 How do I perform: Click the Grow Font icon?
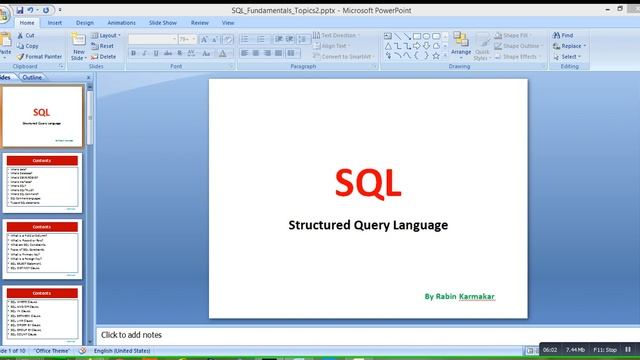click(x=204, y=39)
